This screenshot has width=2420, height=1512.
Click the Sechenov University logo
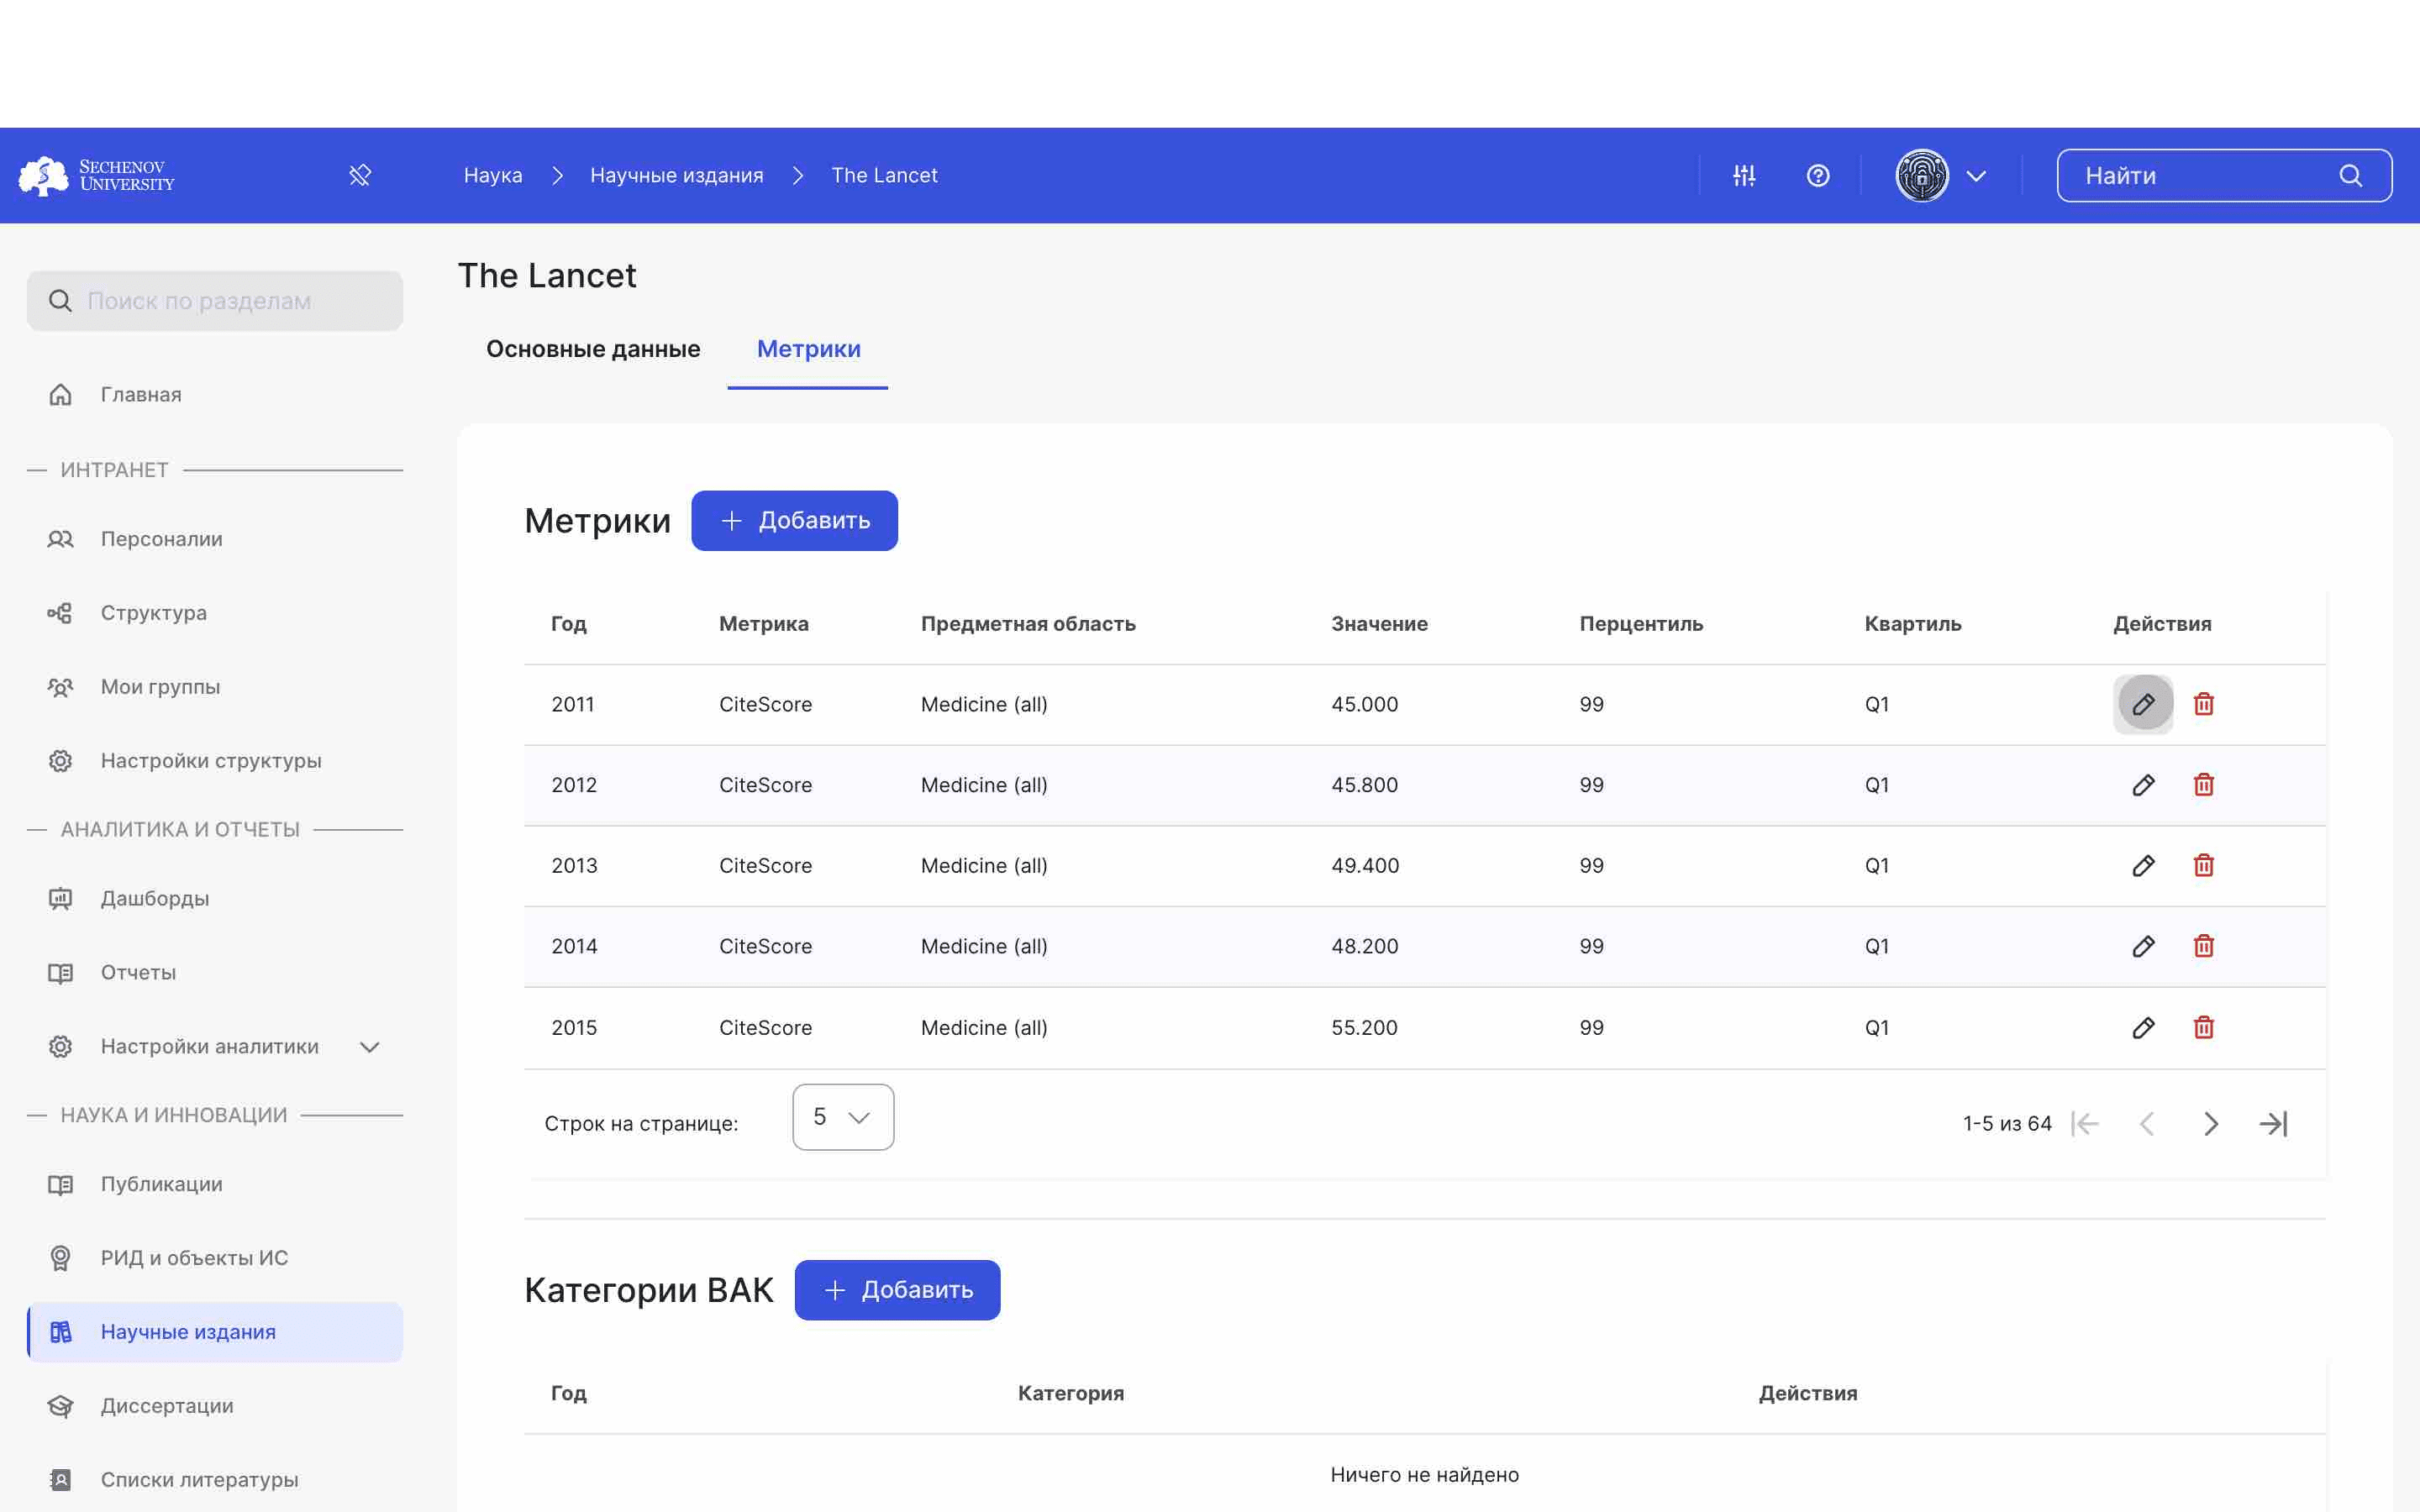click(97, 175)
